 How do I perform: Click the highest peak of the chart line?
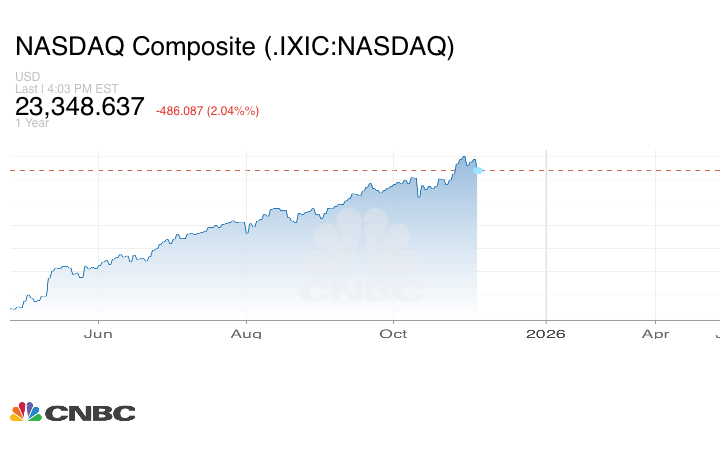point(463,157)
